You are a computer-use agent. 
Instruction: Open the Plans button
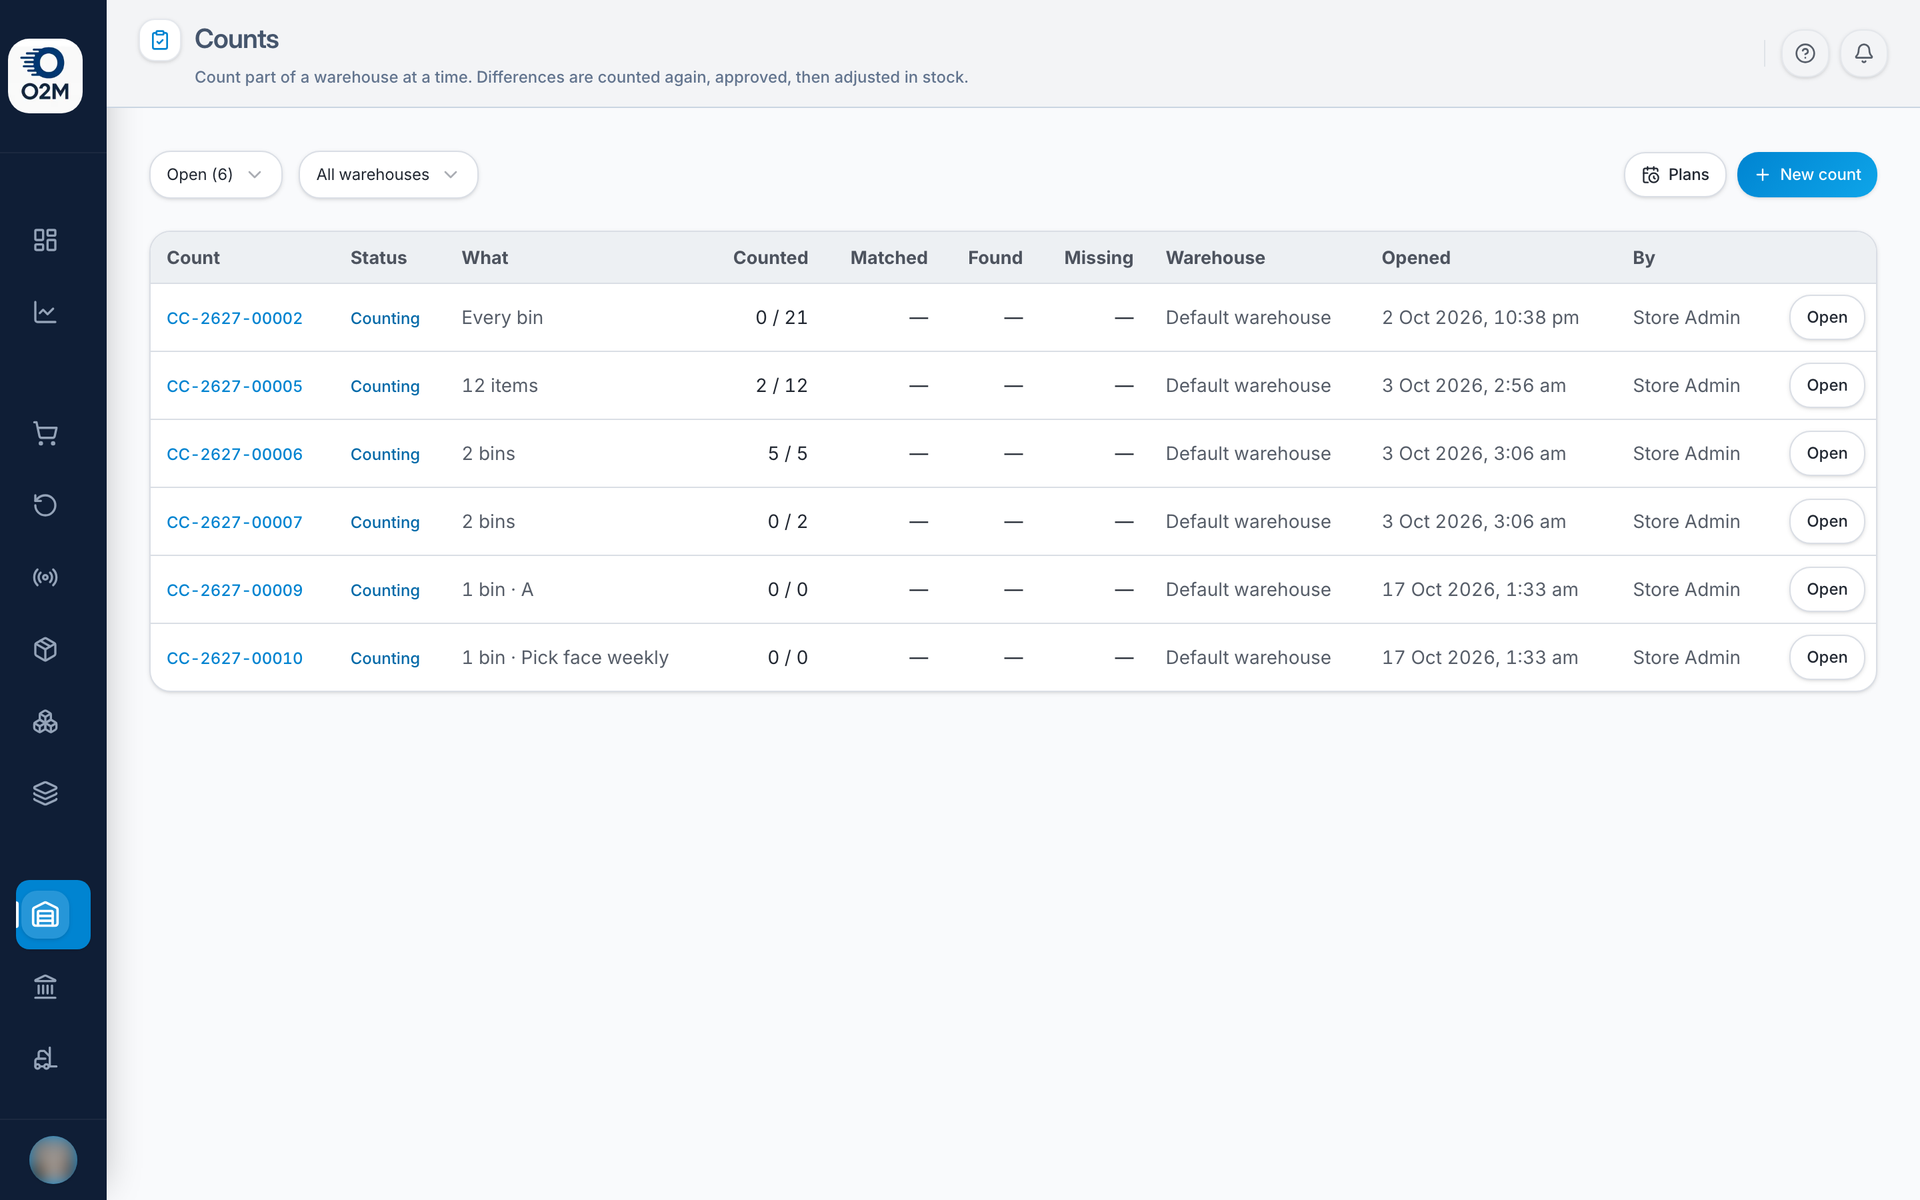tap(1675, 175)
